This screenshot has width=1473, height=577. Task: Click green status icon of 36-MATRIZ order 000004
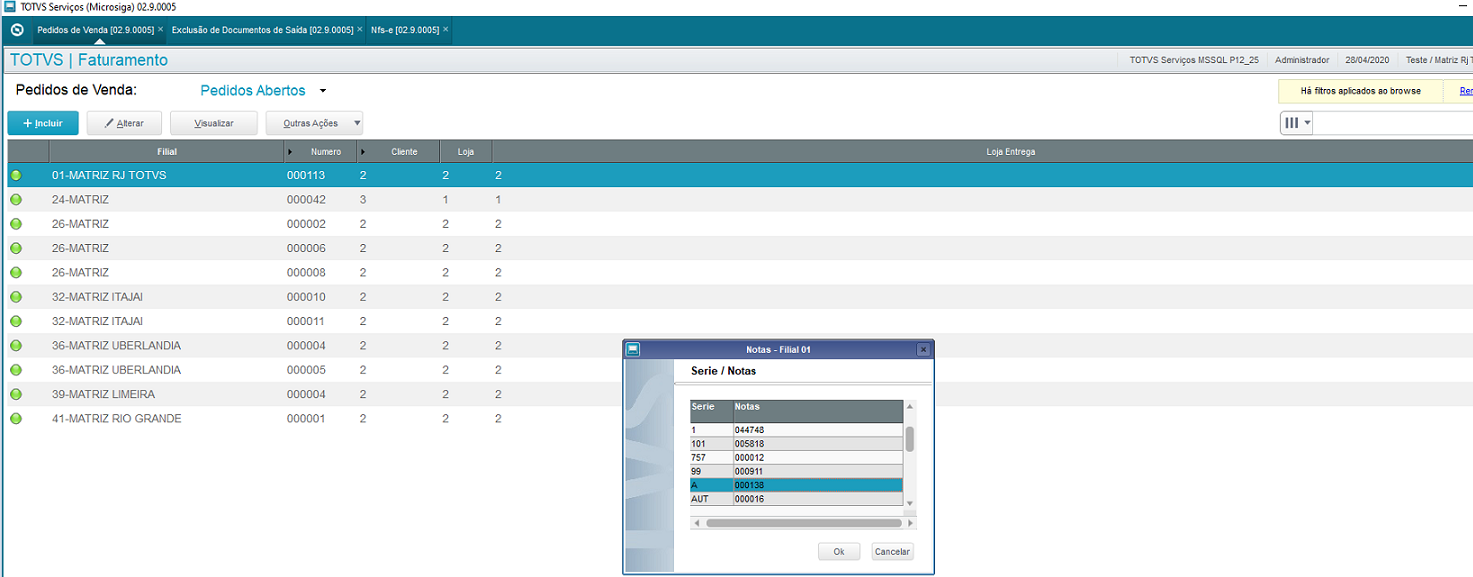16,345
